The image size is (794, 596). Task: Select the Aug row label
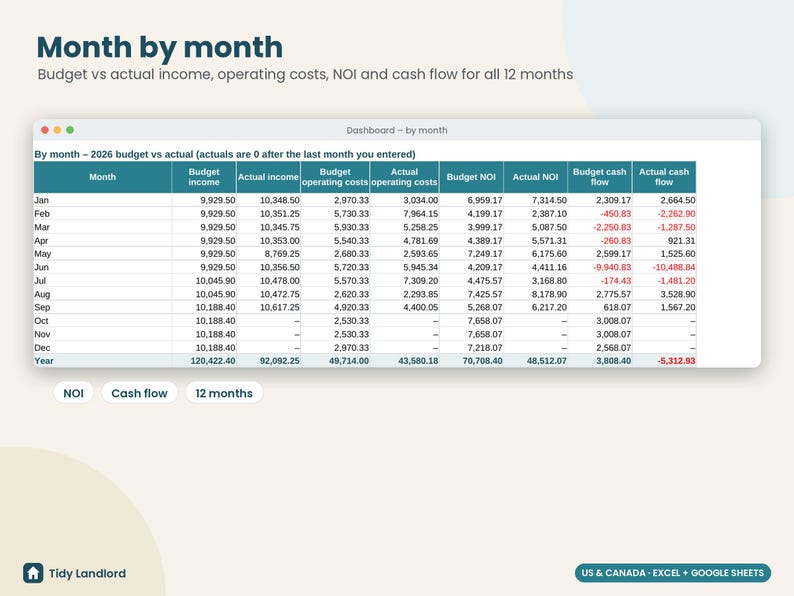click(42, 294)
